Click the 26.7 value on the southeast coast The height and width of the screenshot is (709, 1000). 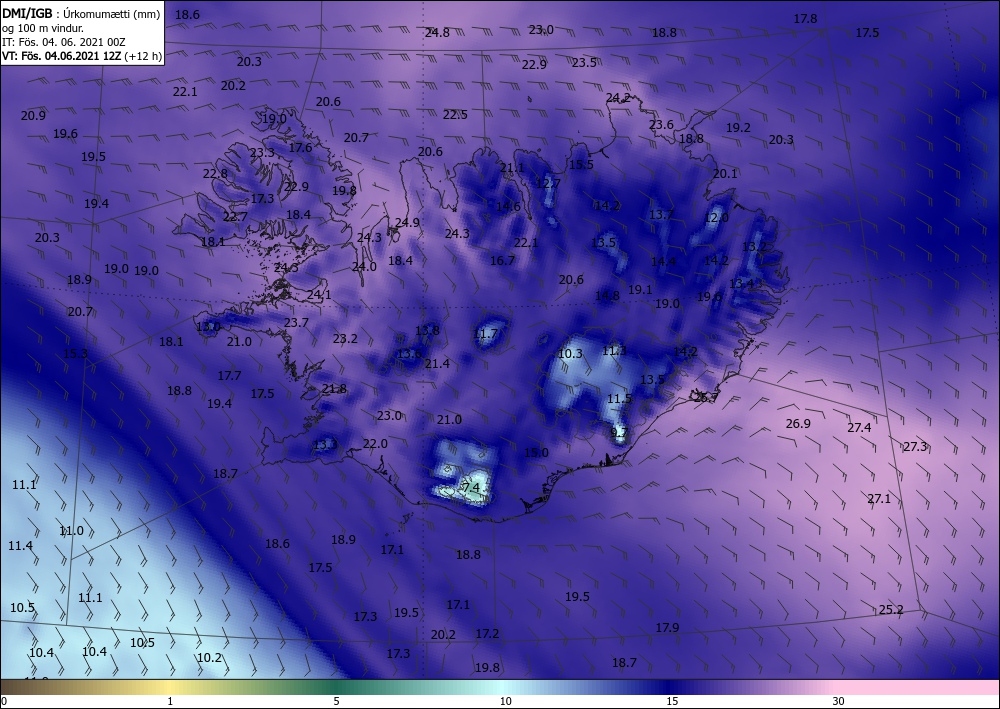[x=707, y=397]
